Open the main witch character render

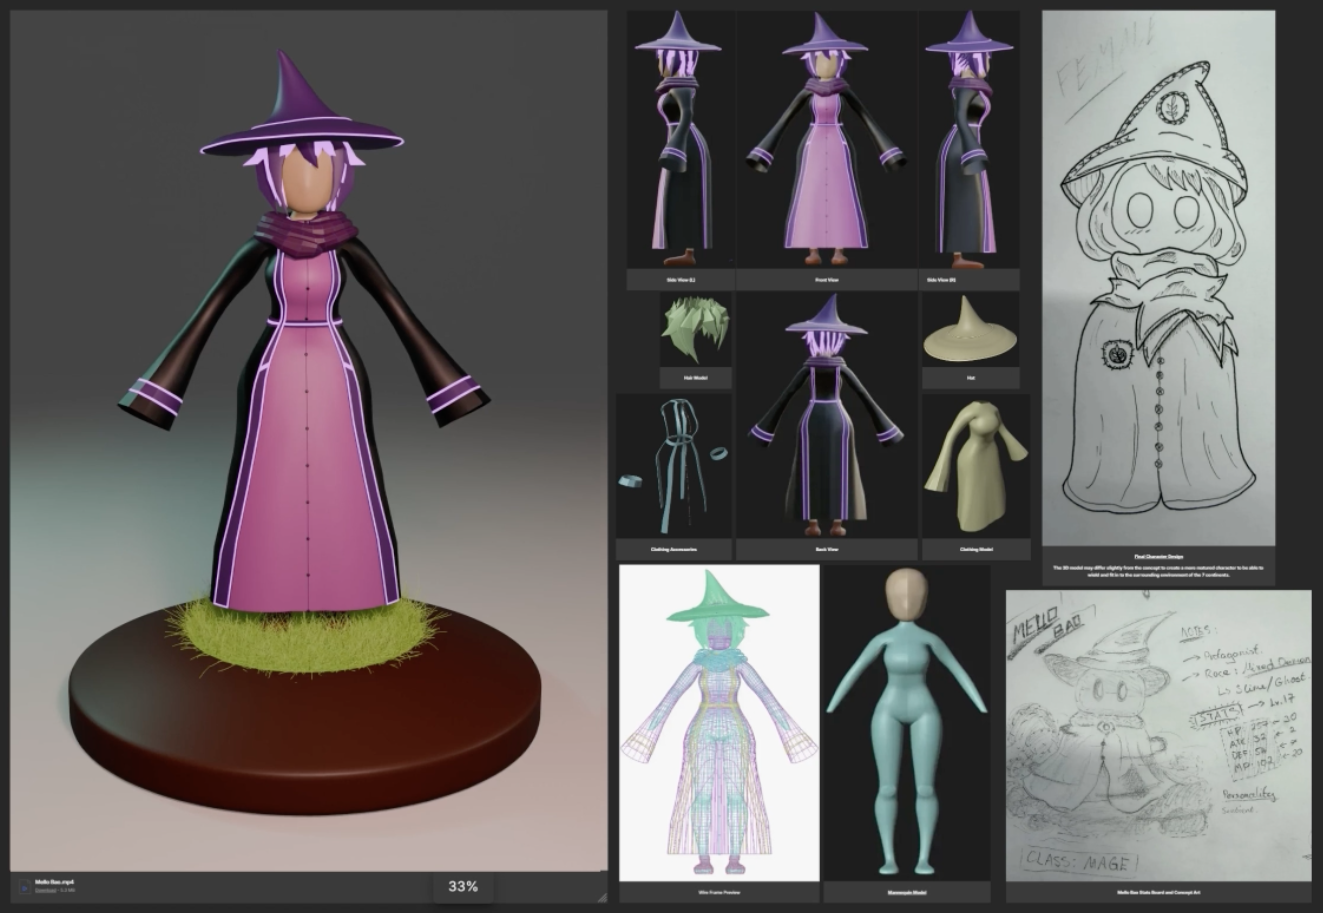tap(309, 441)
